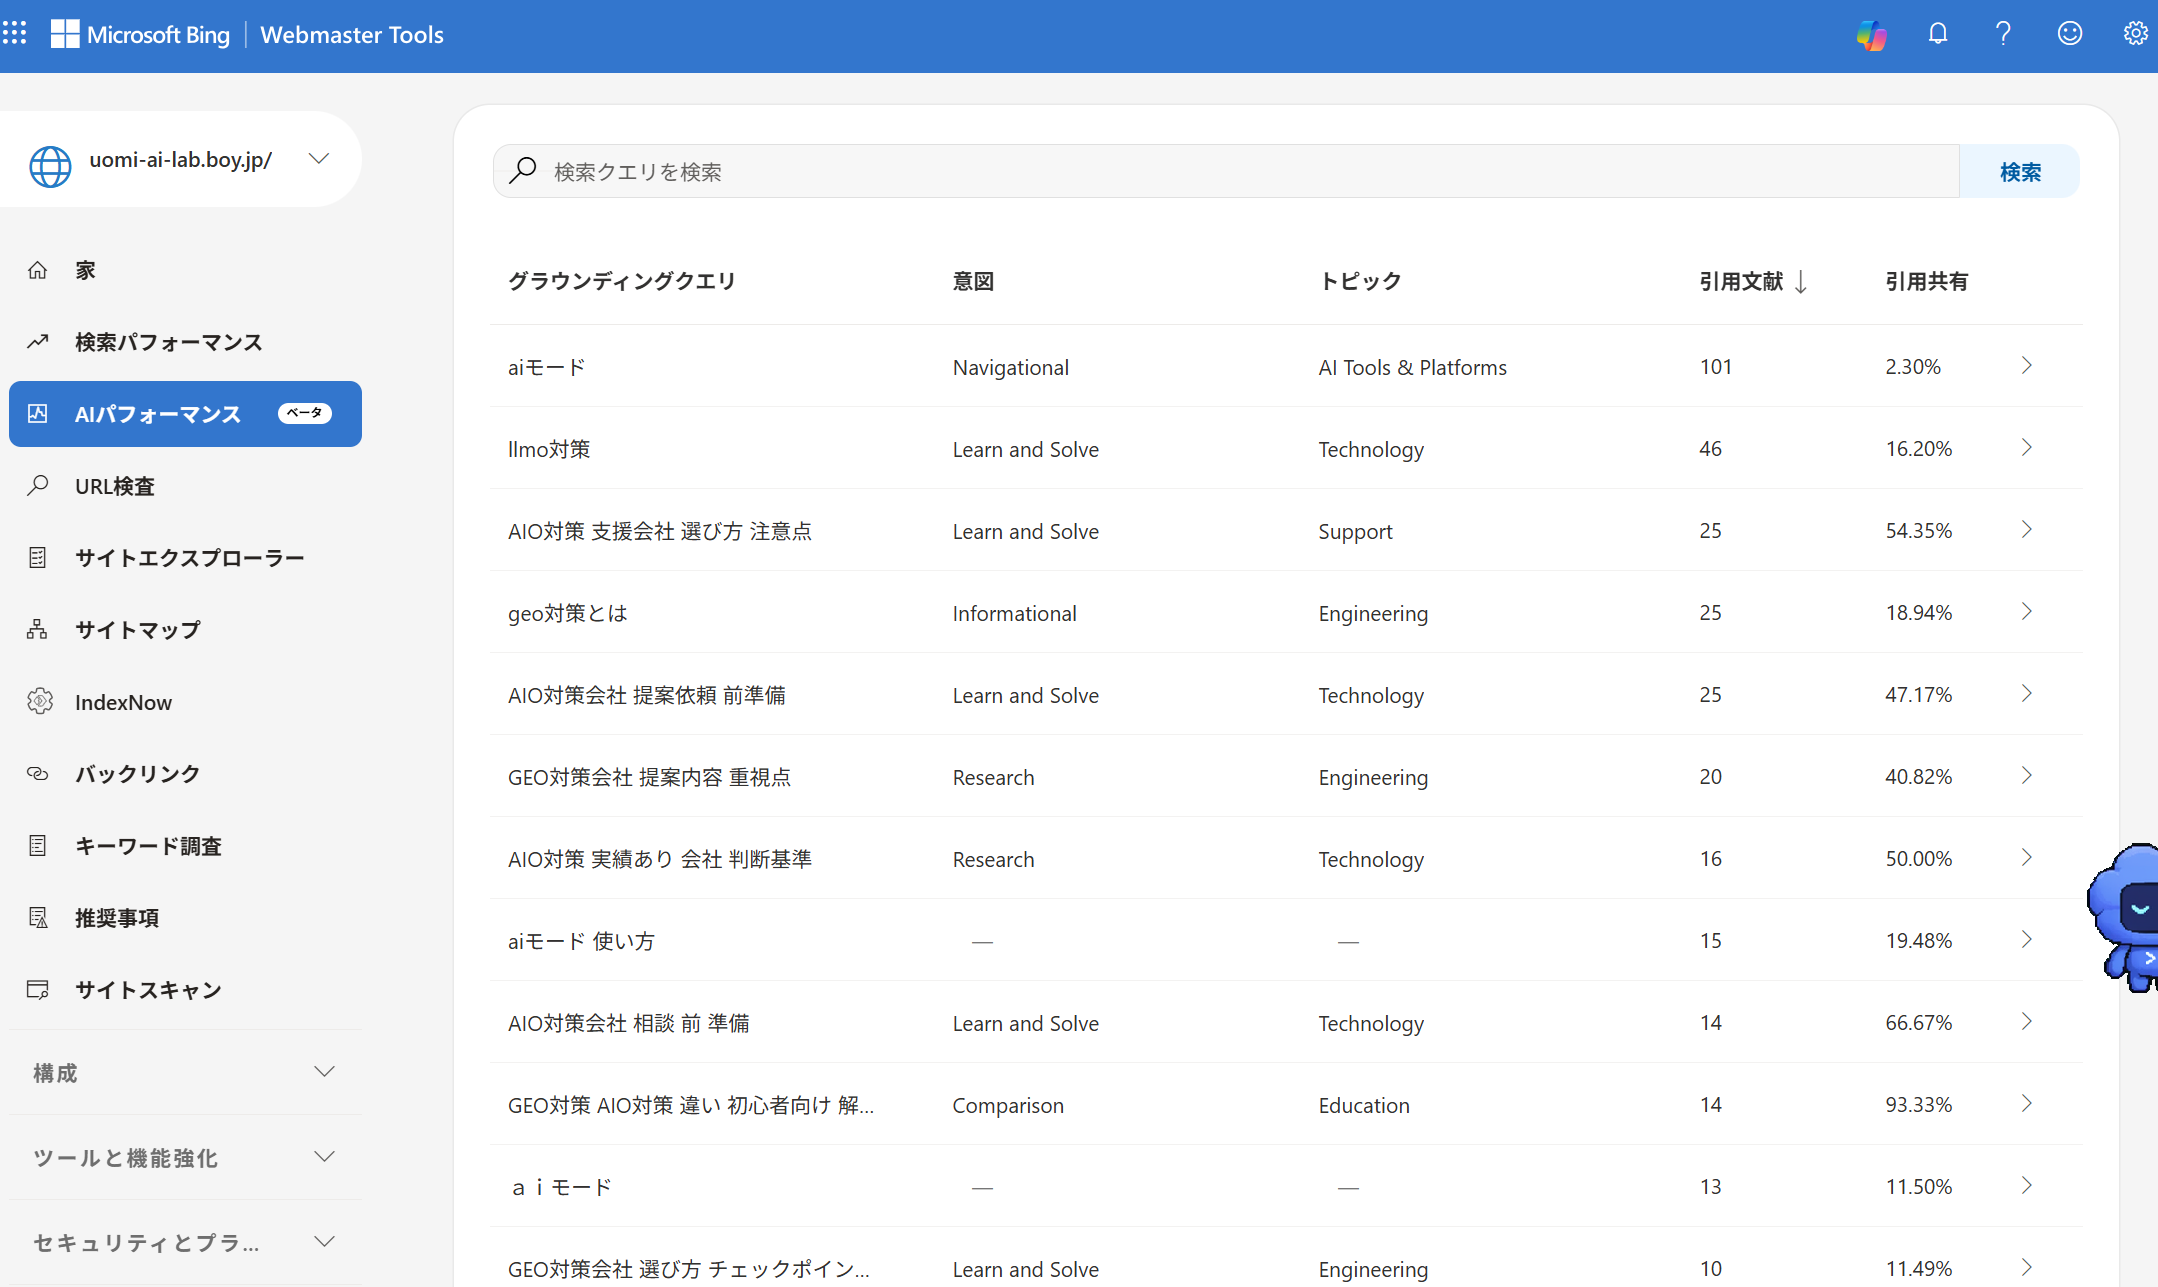Screen dimensions: 2158x1287
Task: Click query AIO対策会社 提案依頼 前準備
Action: pyautogui.click(x=647, y=695)
